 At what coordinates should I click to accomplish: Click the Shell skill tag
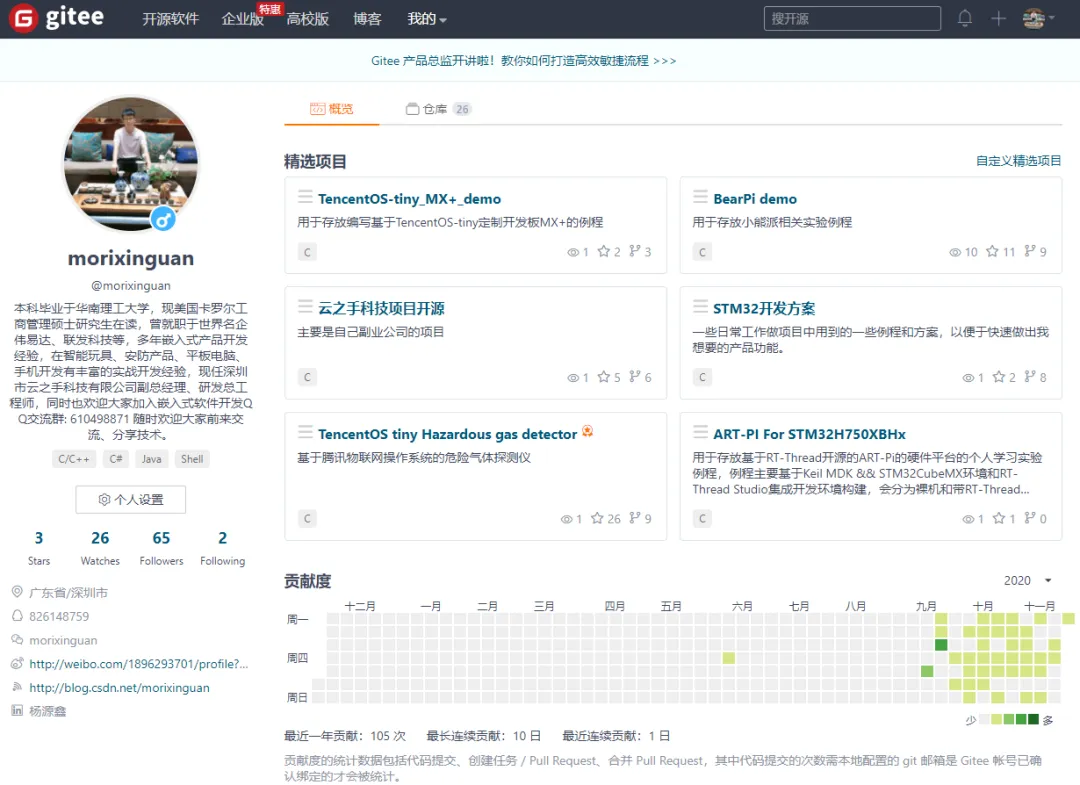191,459
